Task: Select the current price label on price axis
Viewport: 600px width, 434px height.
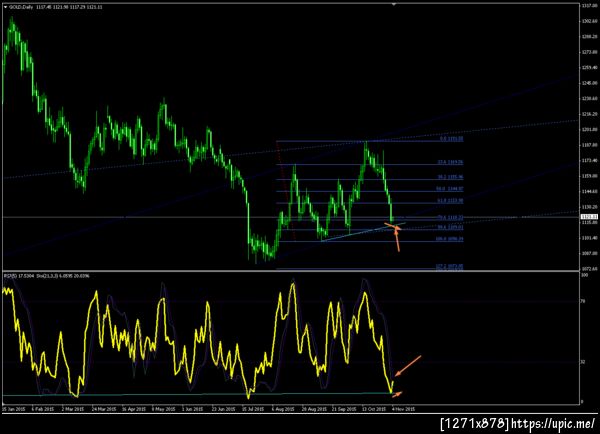Action: pyautogui.click(x=589, y=217)
